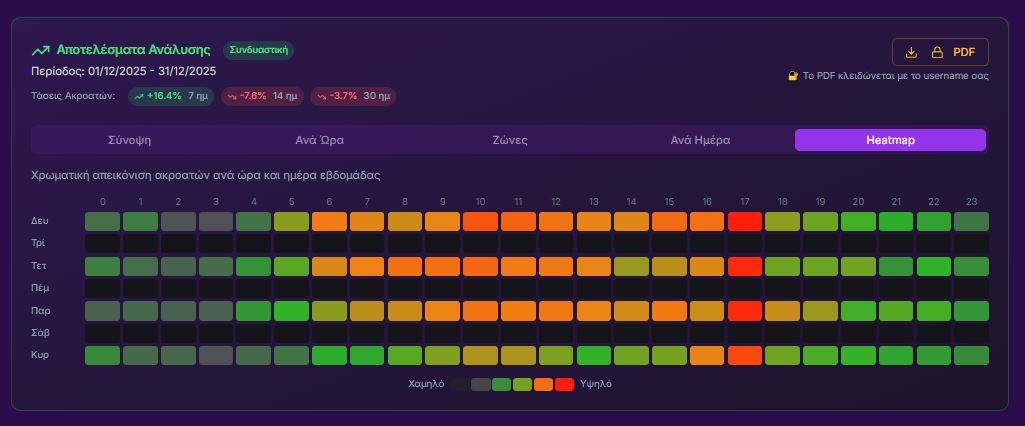Viewport: 1025px width, 426px height.
Task: Click the green trending-up icon beside Αποτελέσματα Ανάλυσης
Action: pos(40,50)
